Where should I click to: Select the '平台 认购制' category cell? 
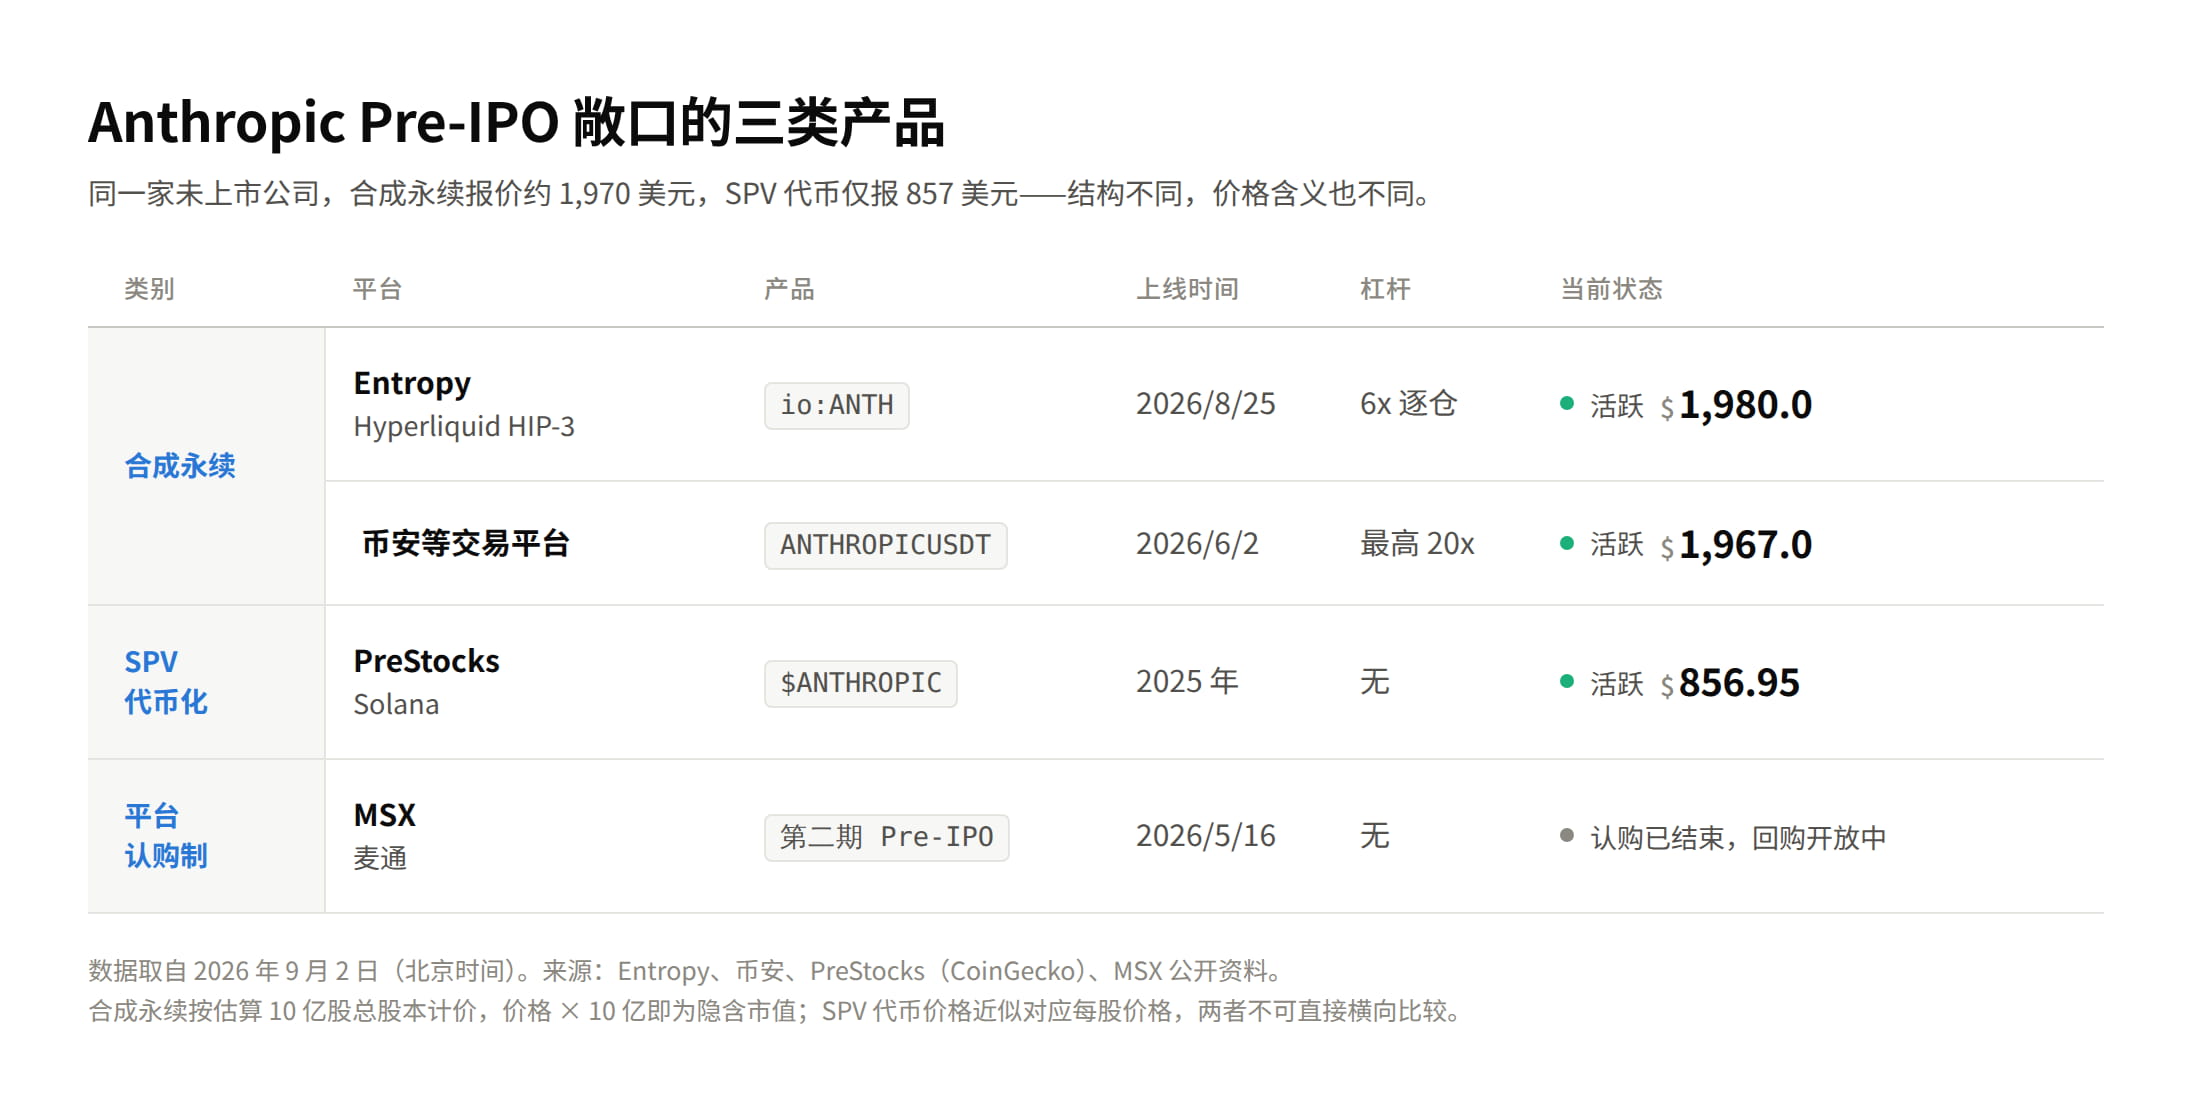206,836
